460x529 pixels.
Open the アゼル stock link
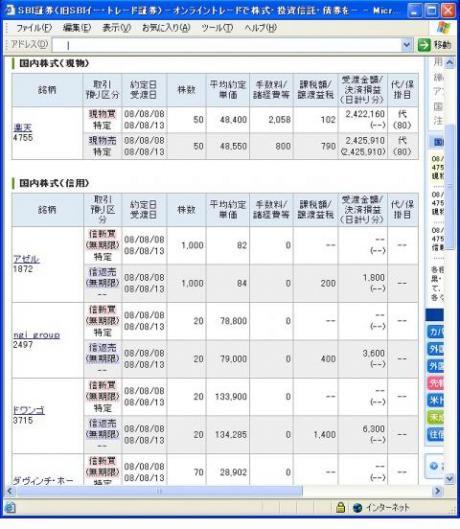26,259
